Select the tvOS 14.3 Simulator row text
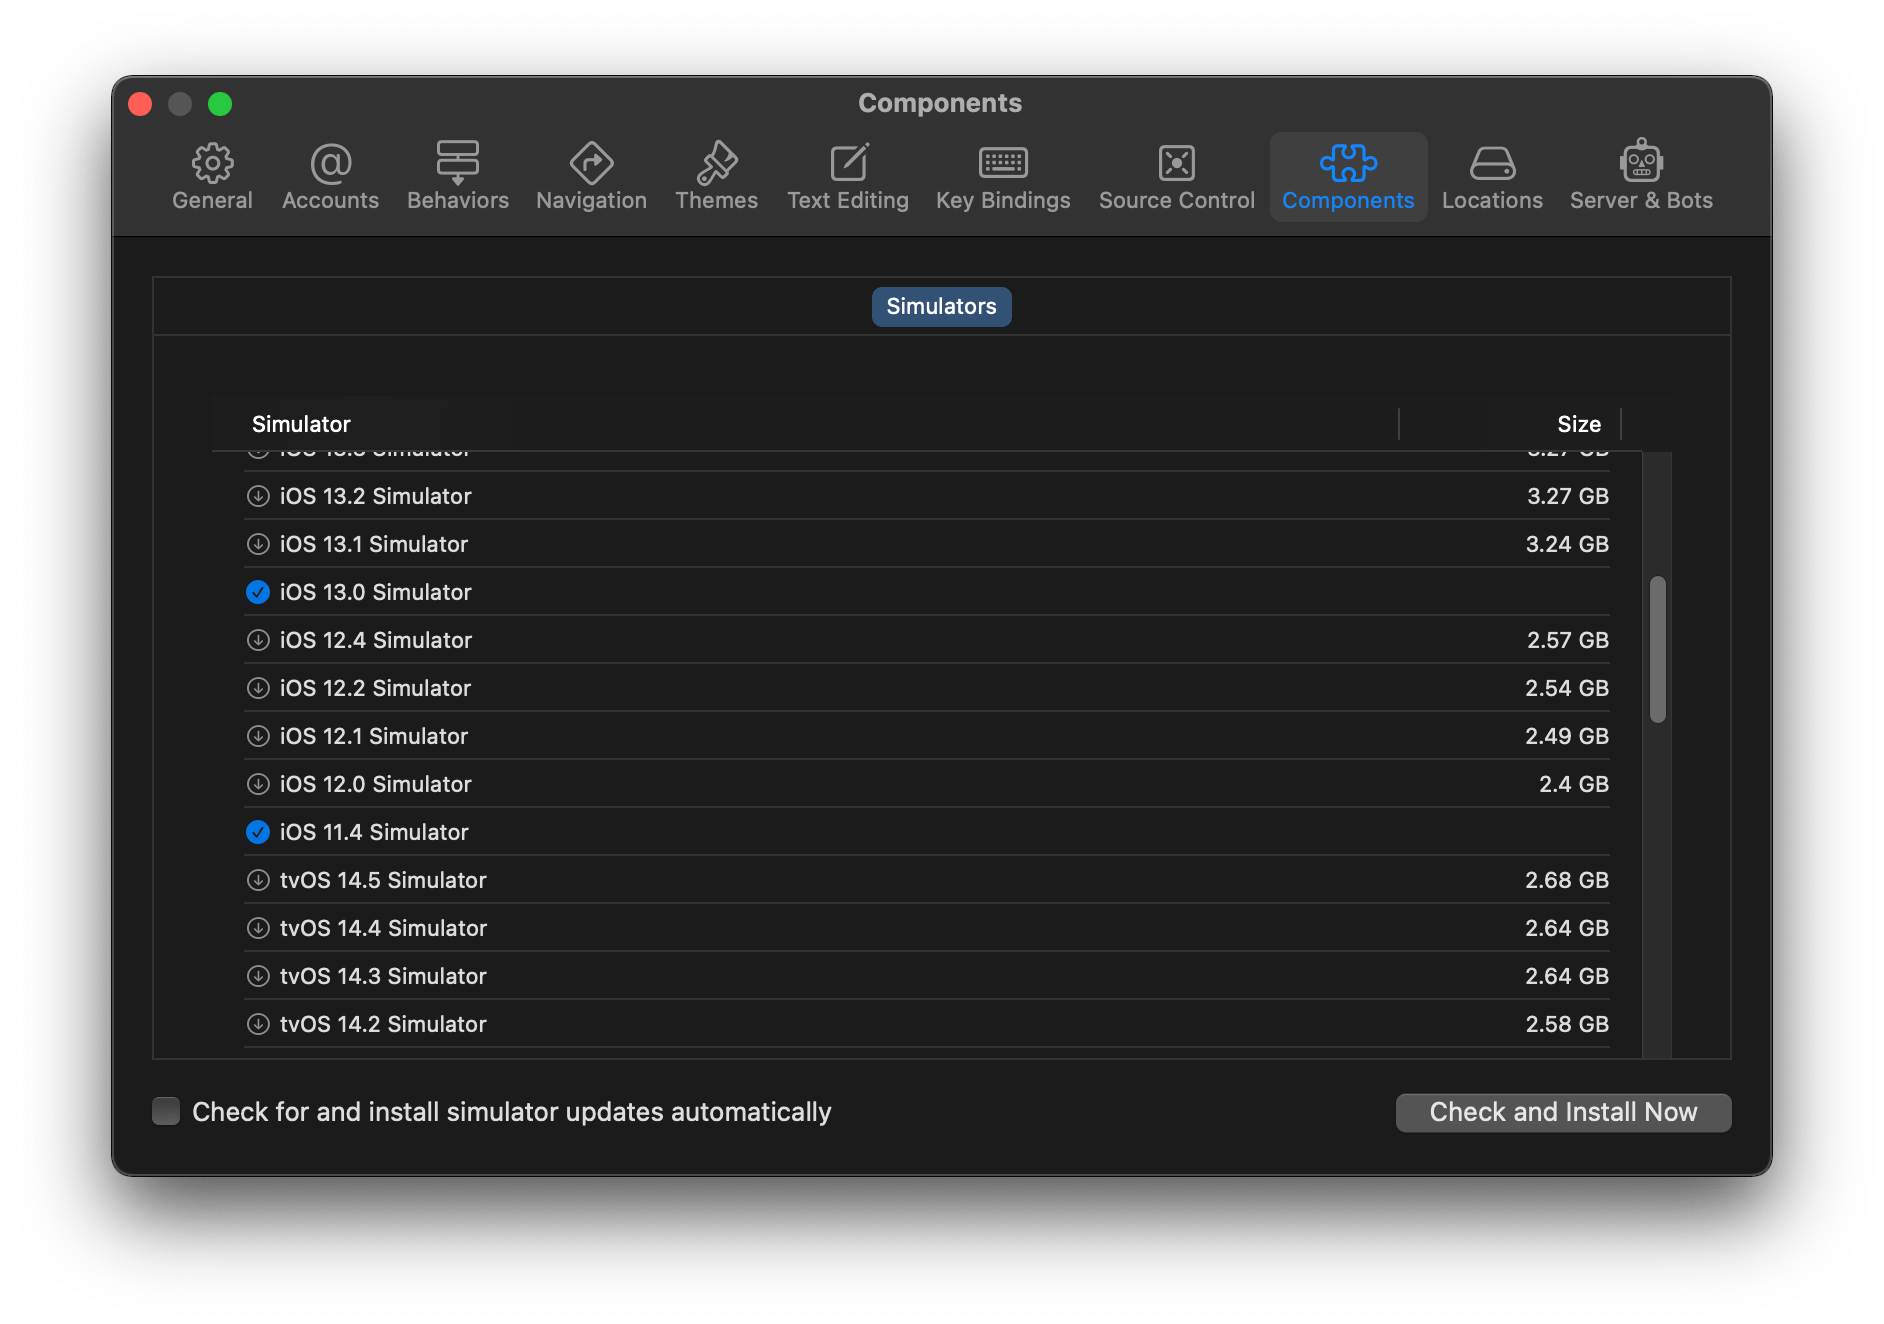This screenshot has width=1884, height=1324. click(383, 976)
